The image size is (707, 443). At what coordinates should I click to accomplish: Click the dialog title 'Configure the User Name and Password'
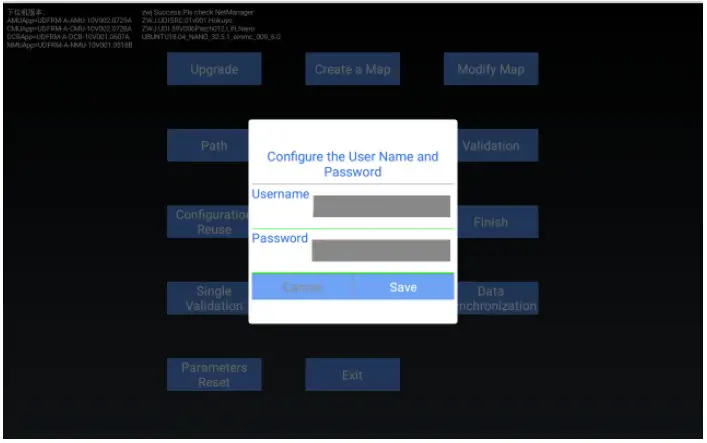pyautogui.click(x=353, y=164)
